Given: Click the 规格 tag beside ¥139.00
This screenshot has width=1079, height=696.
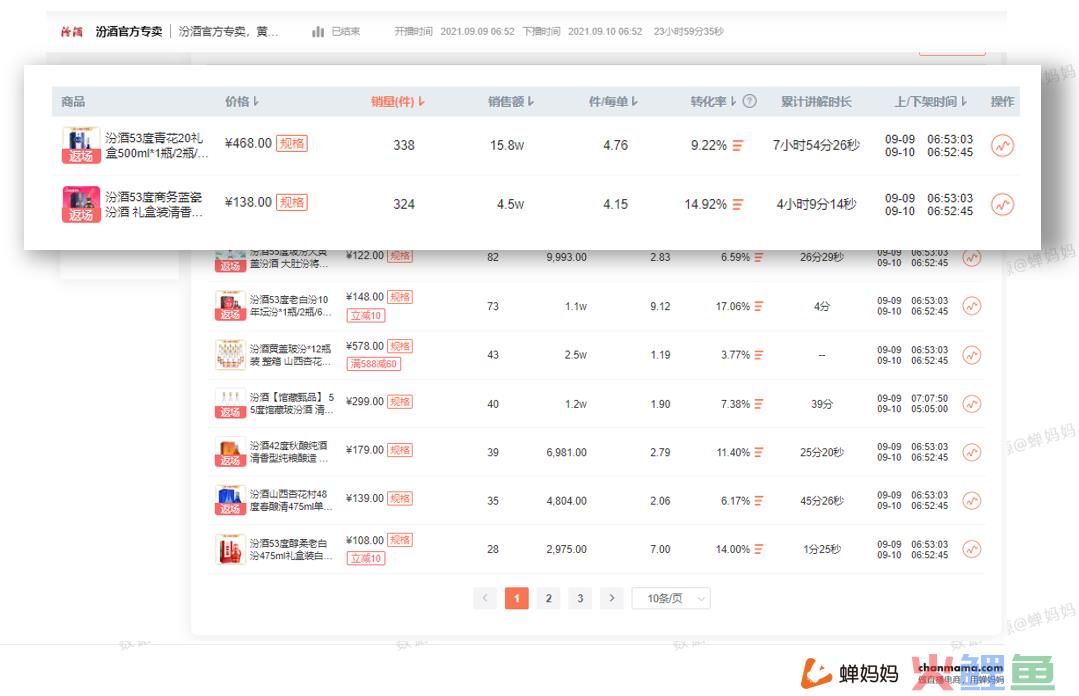Looking at the screenshot, I should click(x=400, y=498).
